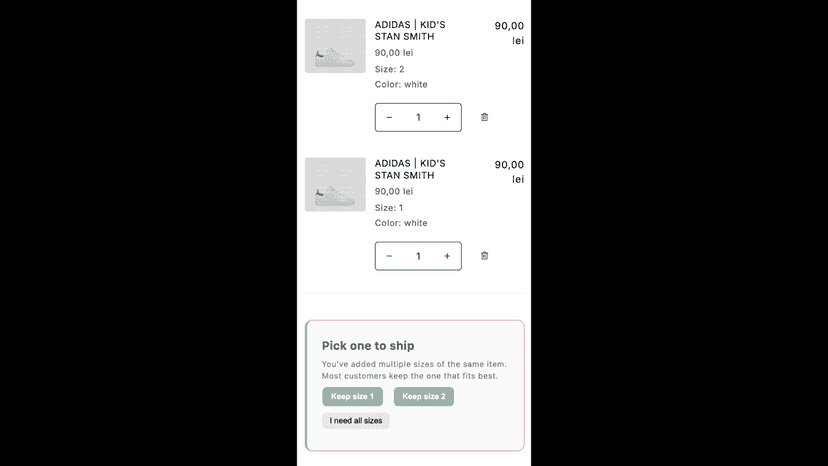Delete the Size 1 Stan Smith using trash icon
The width and height of the screenshot is (828, 466).
[484, 256]
